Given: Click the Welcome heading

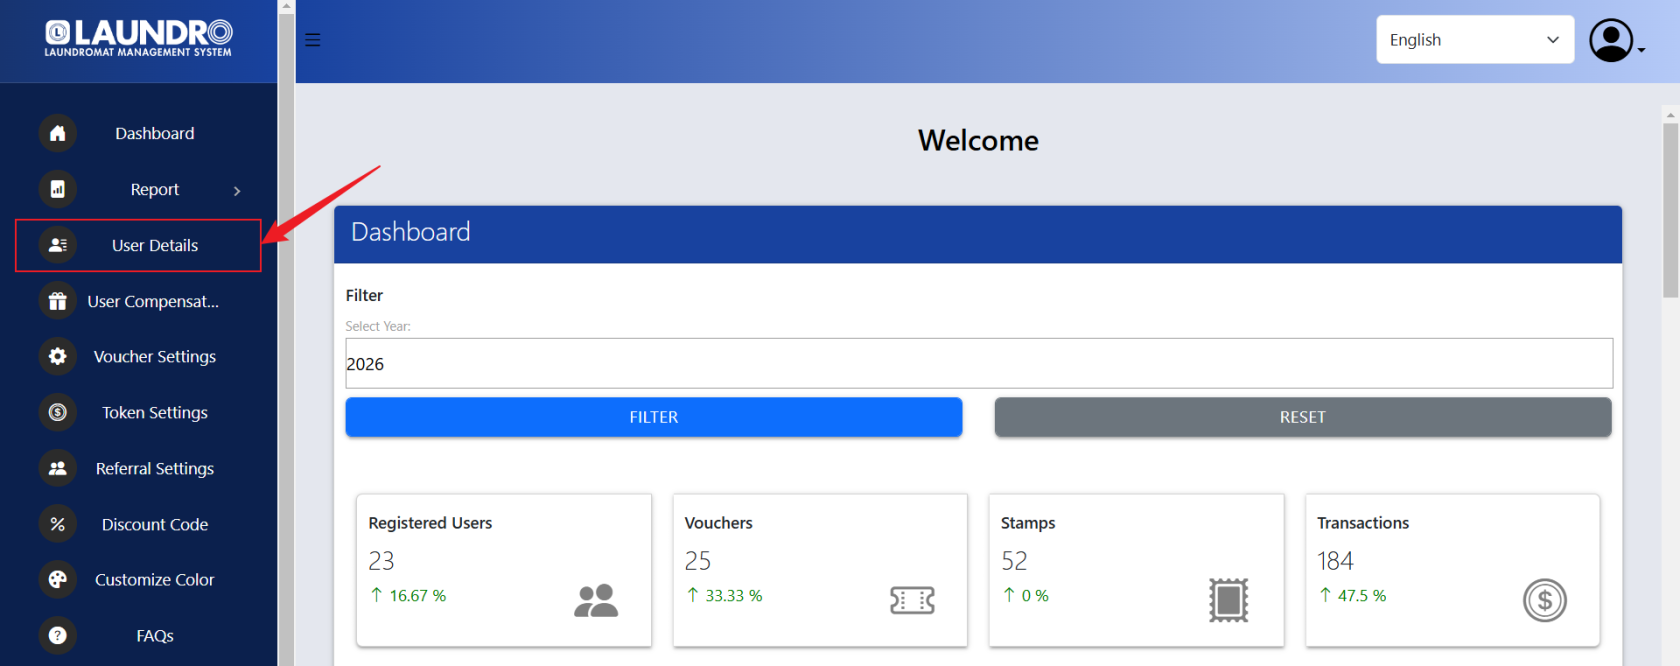Looking at the screenshot, I should pos(978,140).
